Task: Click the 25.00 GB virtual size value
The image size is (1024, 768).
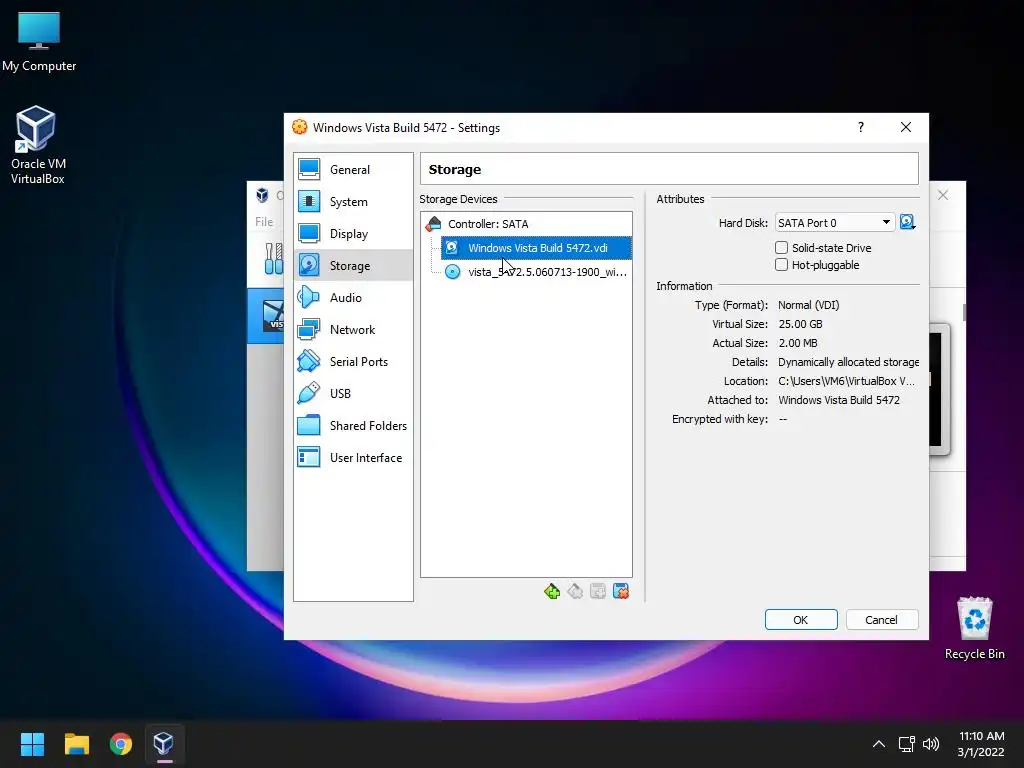Action: pos(800,324)
